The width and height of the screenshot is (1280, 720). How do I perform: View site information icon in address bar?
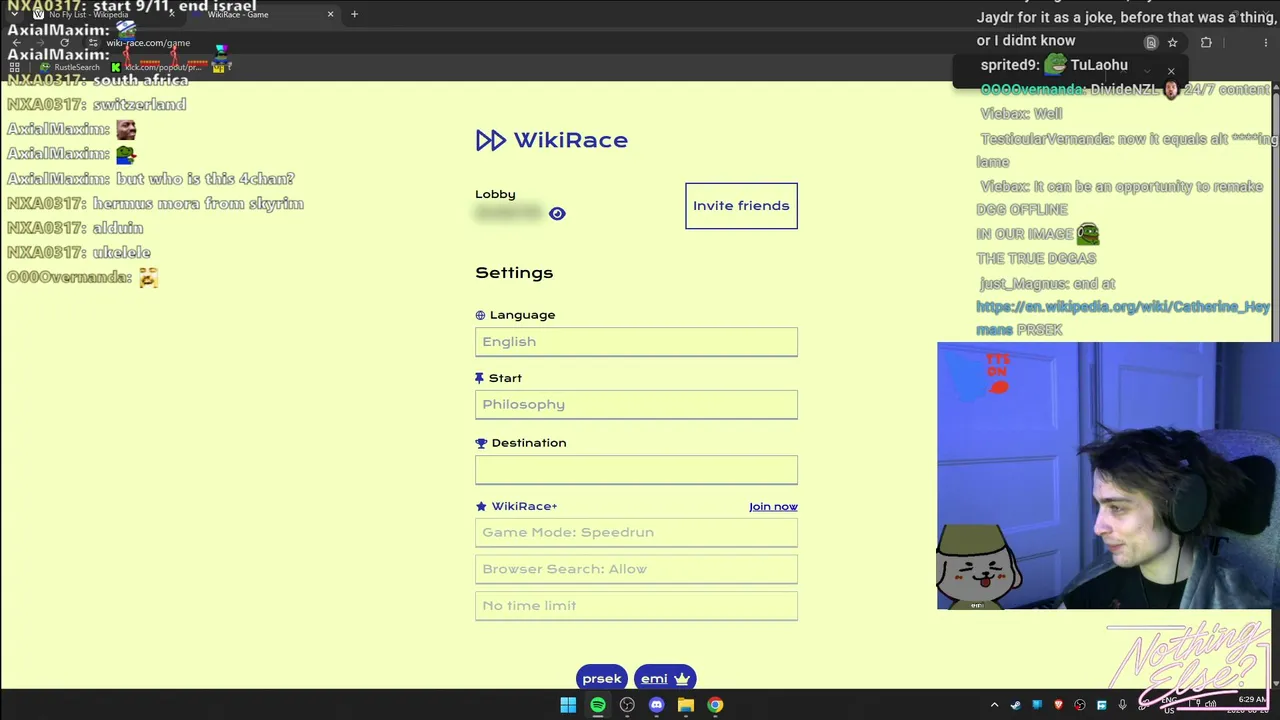point(93,43)
